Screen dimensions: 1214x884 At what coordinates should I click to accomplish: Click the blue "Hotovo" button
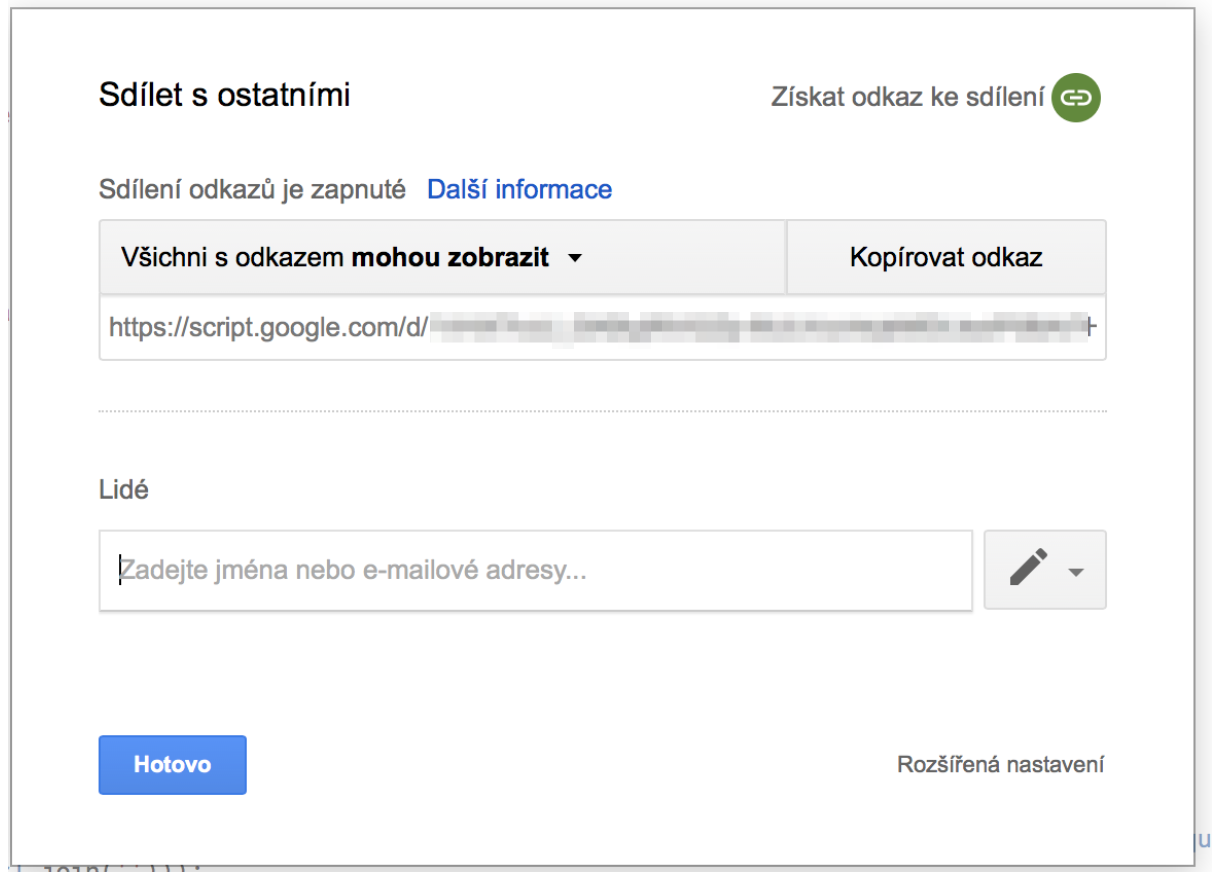tap(172, 764)
